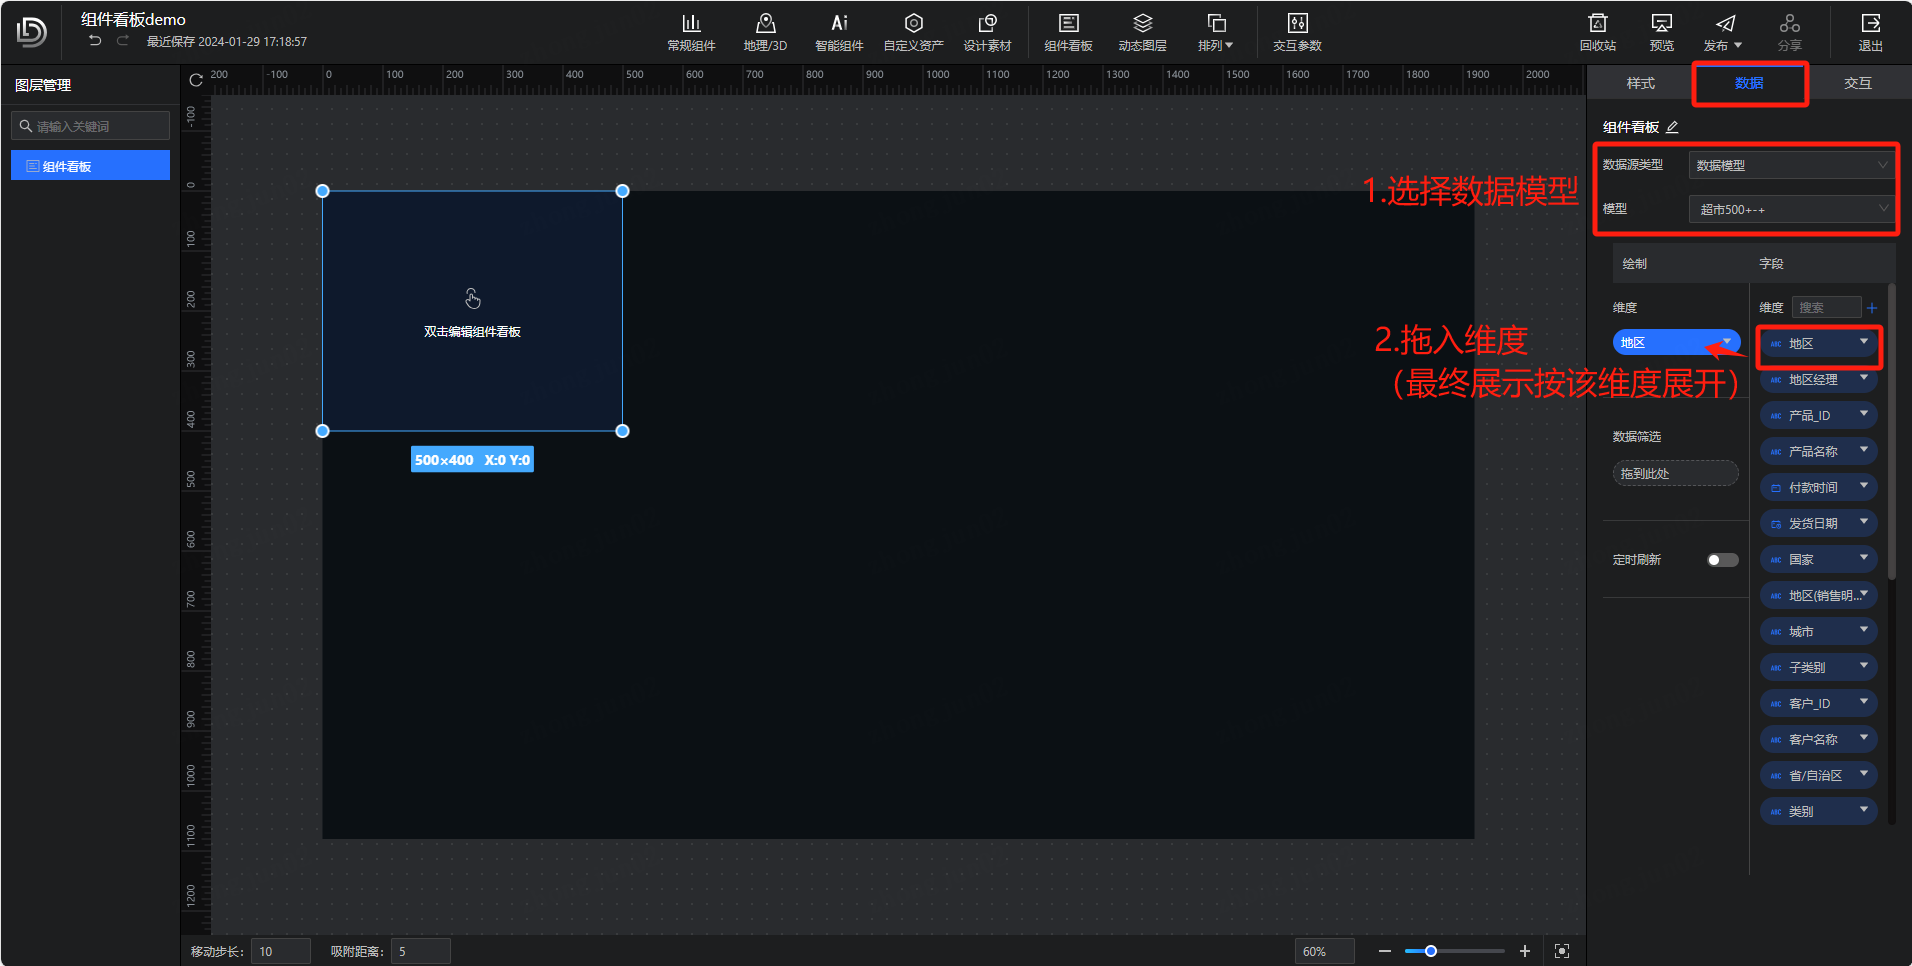This screenshot has height=966, width=1912.
Task: Expand the 排列 arrangement dropdown
Action: (x=1216, y=32)
